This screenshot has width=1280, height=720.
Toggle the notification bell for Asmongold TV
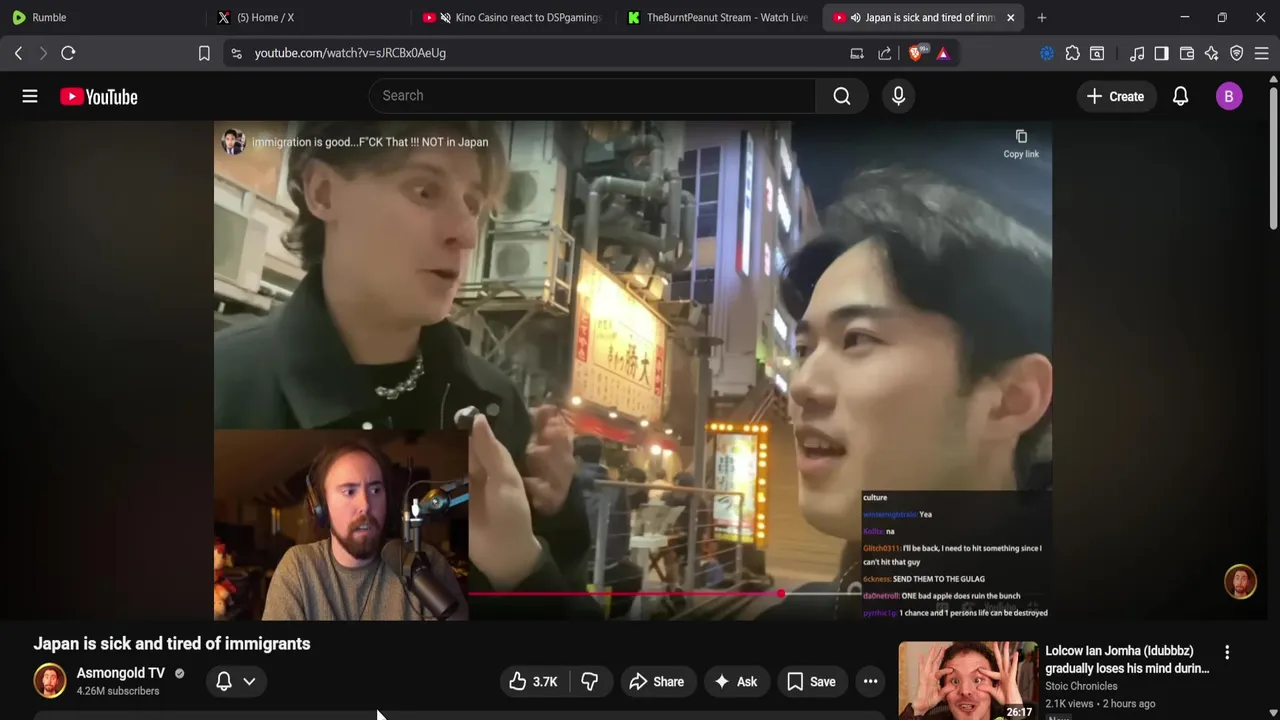[224, 681]
